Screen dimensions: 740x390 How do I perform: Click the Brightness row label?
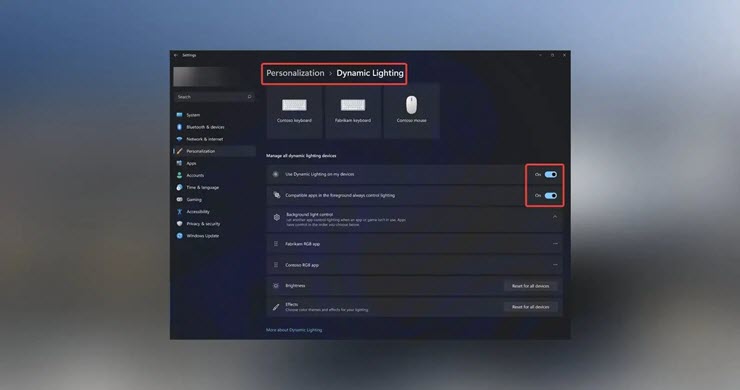[x=295, y=286]
